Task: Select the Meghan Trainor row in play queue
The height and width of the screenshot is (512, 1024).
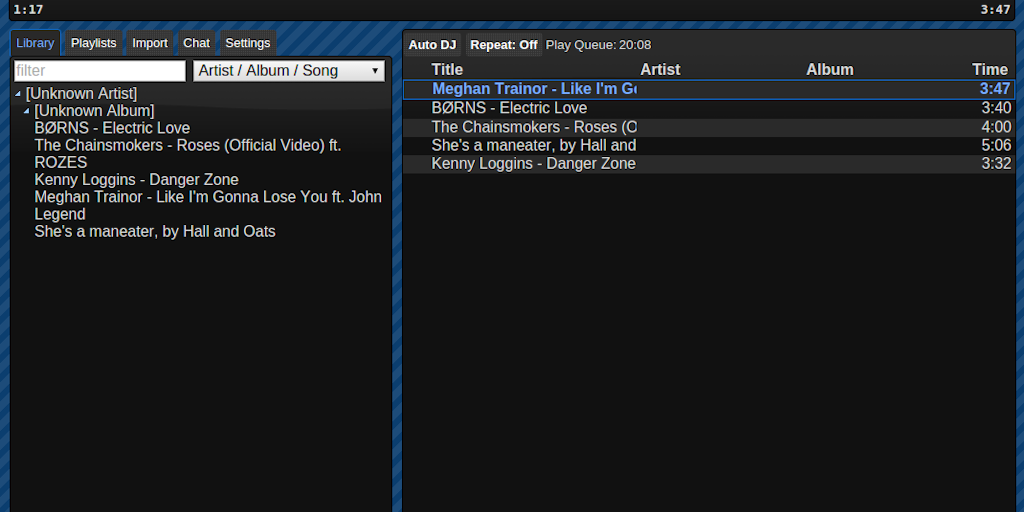Action: (x=709, y=89)
